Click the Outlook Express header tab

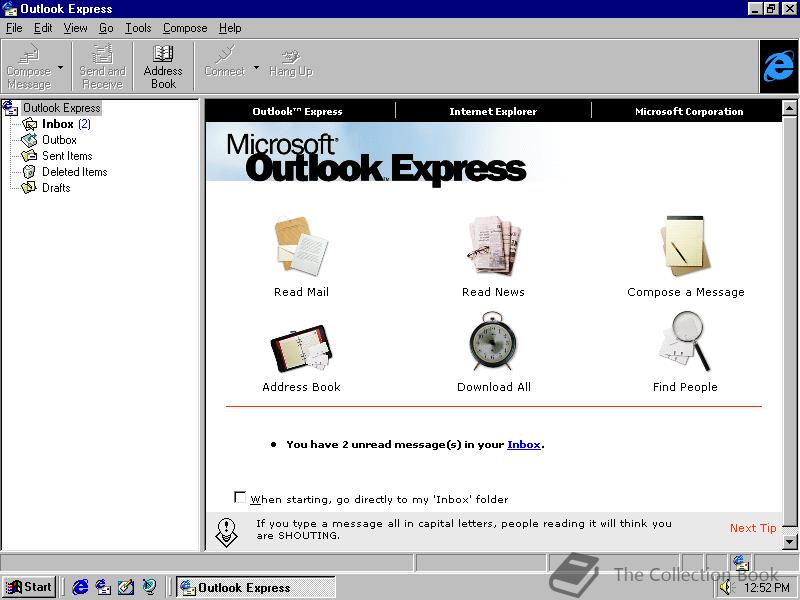(297, 111)
